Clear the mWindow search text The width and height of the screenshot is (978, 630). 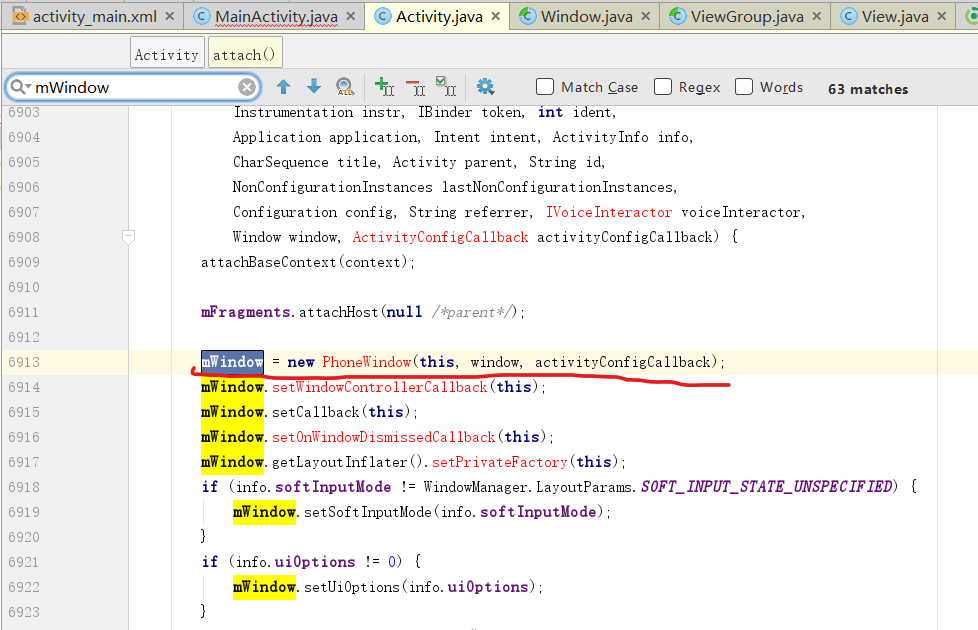click(x=246, y=88)
